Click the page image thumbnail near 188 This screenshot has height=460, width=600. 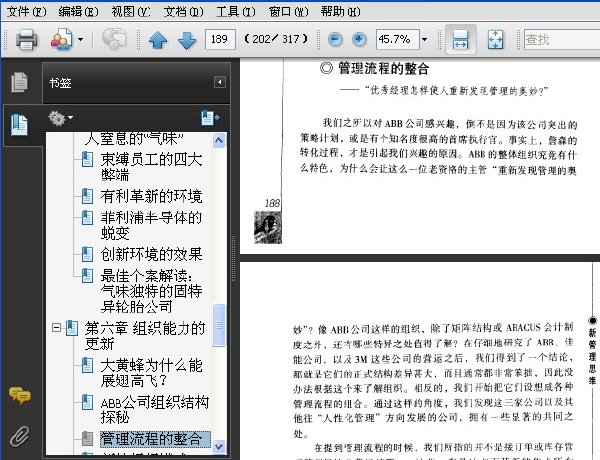tap(268, 227)
